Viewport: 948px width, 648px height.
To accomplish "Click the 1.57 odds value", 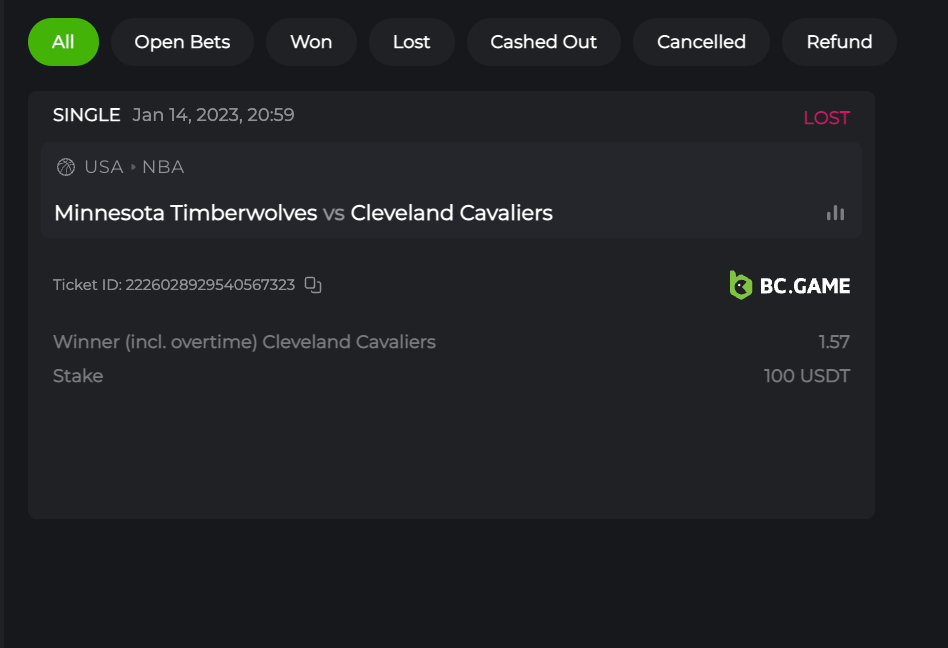I will pos(834,342).
